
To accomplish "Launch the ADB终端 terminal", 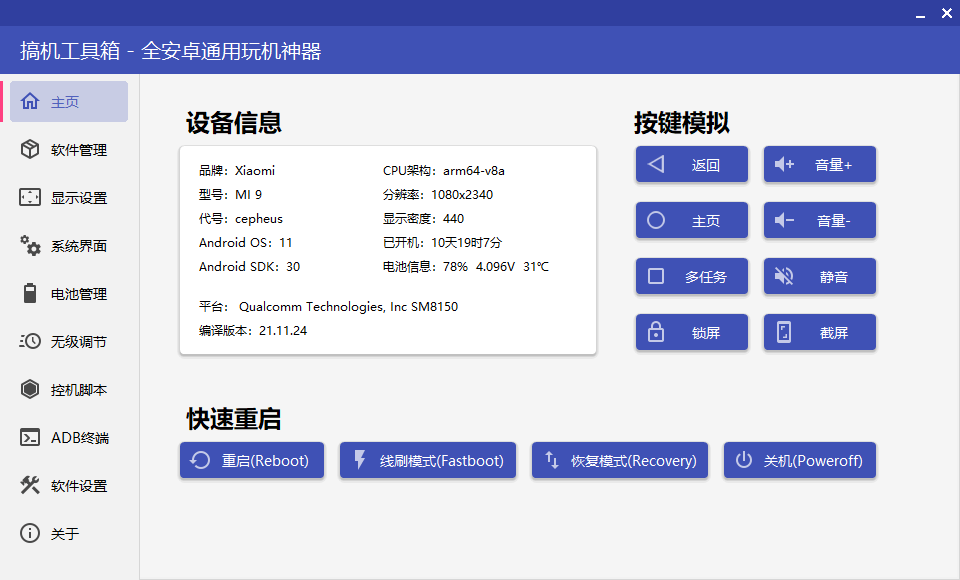I will 65,437.
